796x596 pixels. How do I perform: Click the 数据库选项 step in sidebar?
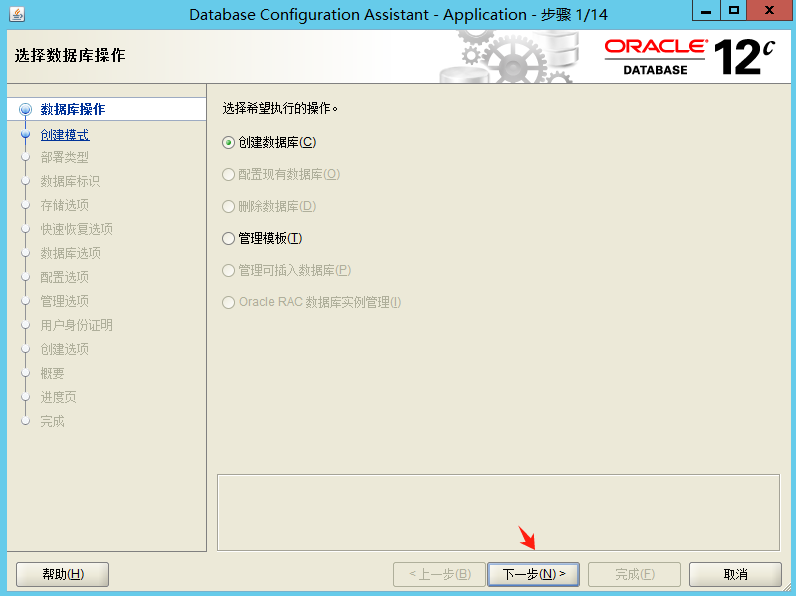point(71,253)
